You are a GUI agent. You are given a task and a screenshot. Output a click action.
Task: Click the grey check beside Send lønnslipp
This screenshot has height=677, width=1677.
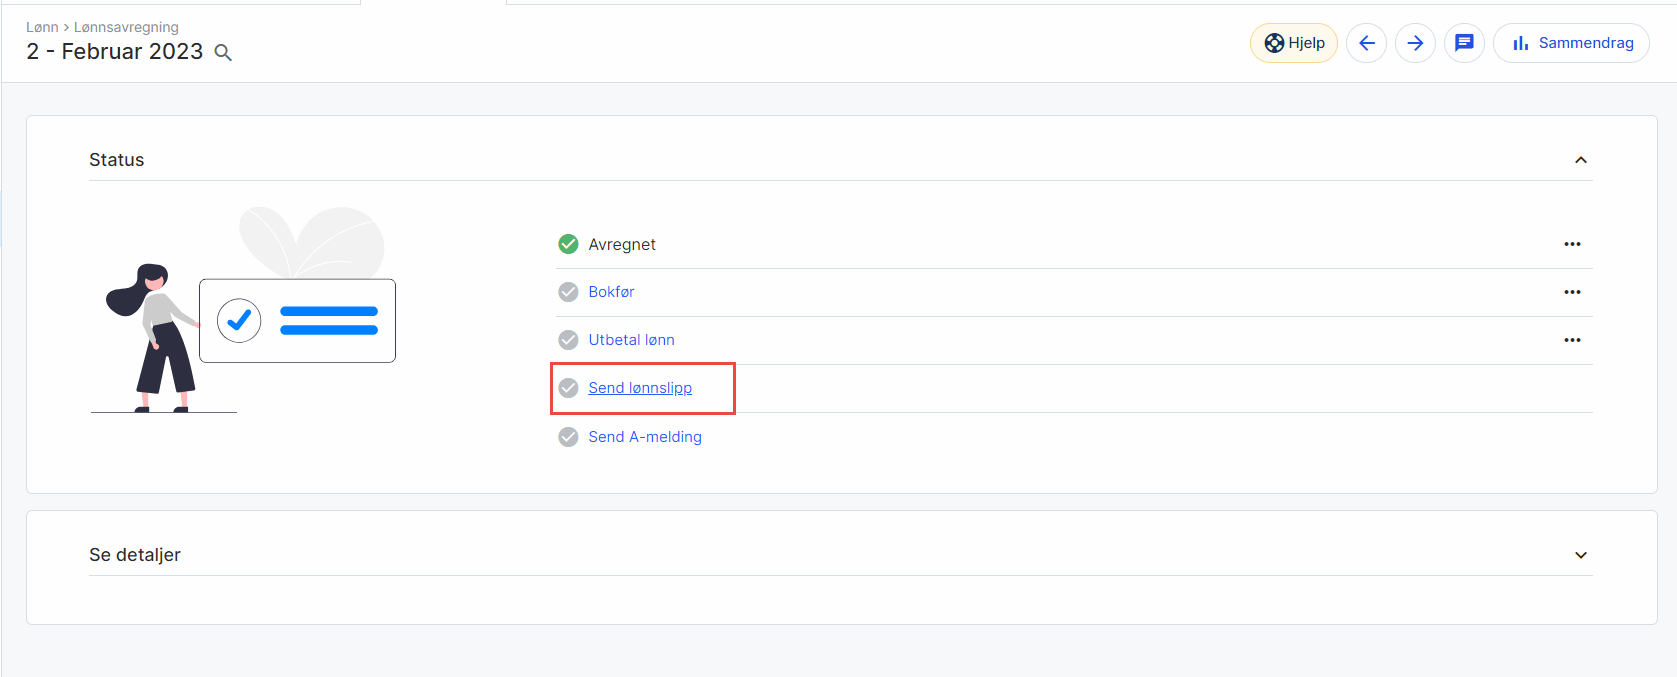[x=568, y=388]
